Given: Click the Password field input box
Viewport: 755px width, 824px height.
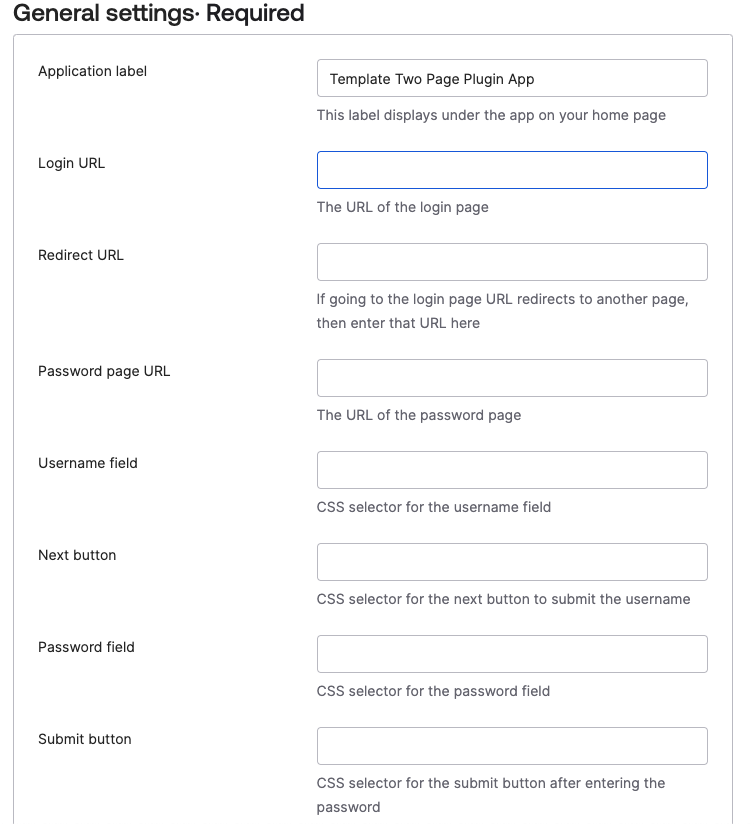Looking at the screenshot, I should (512, 654).
